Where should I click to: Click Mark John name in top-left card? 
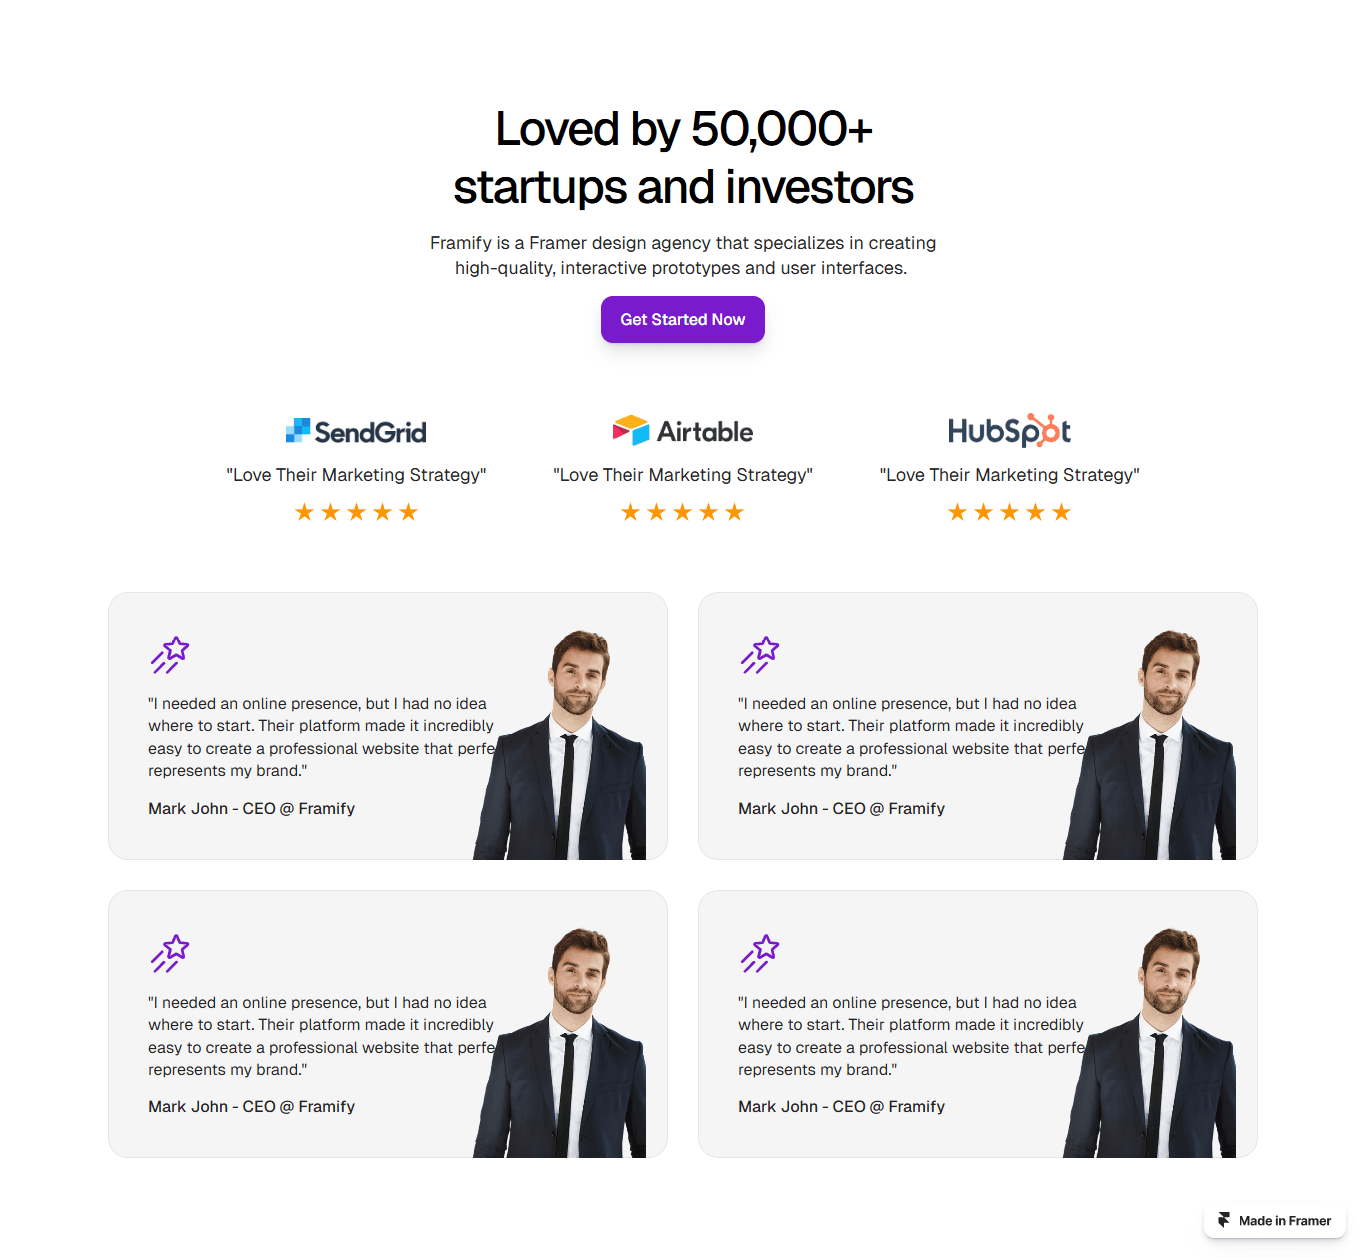point(188,808)
